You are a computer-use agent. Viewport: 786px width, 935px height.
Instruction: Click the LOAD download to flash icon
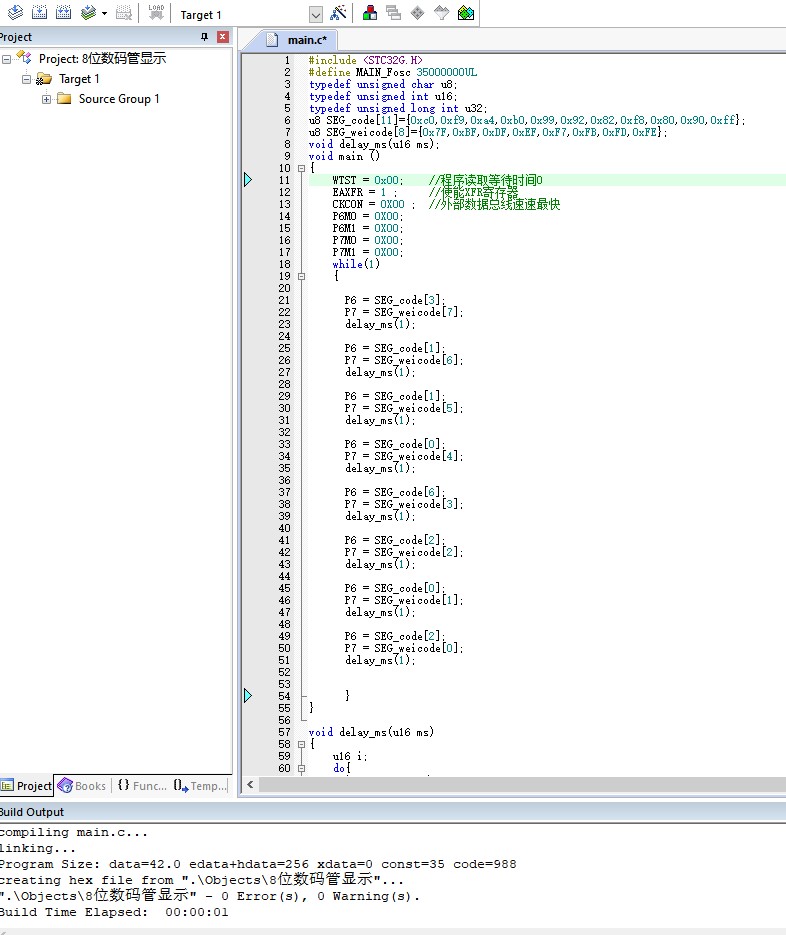pos(156,14)
